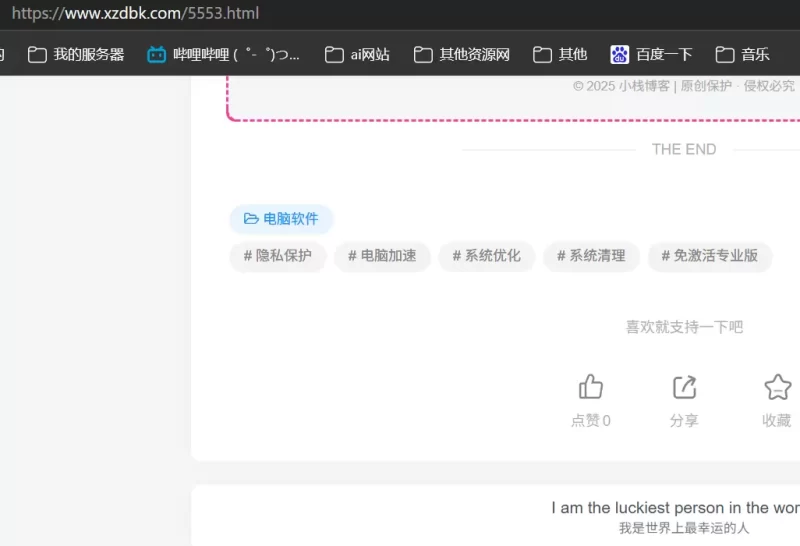Select the # 系统优化 tag
This screenshot has width=800, height=546.
point(487,256)
